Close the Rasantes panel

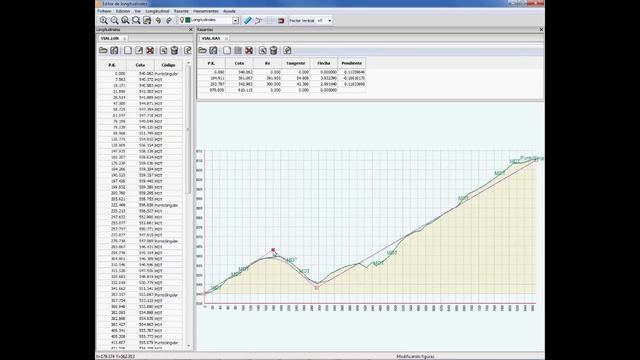[541, 30]
